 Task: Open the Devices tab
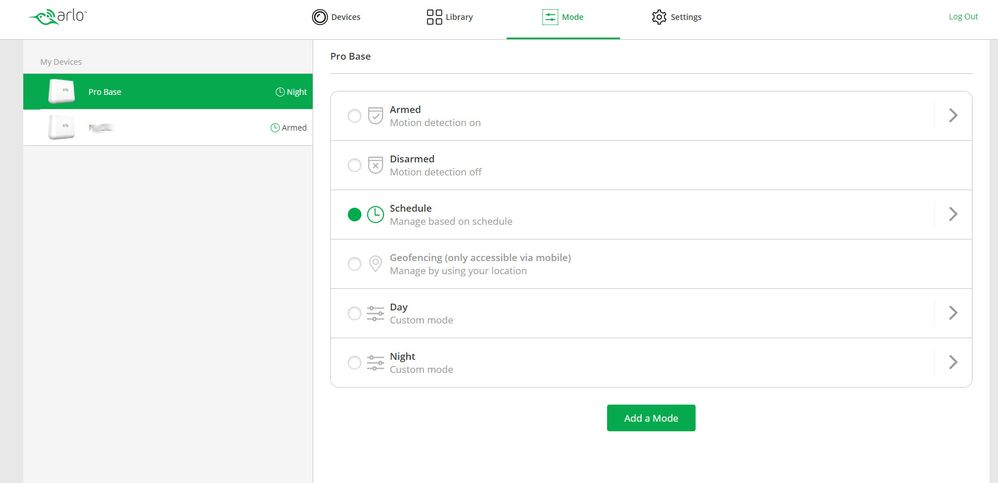[x=336, y=17]
